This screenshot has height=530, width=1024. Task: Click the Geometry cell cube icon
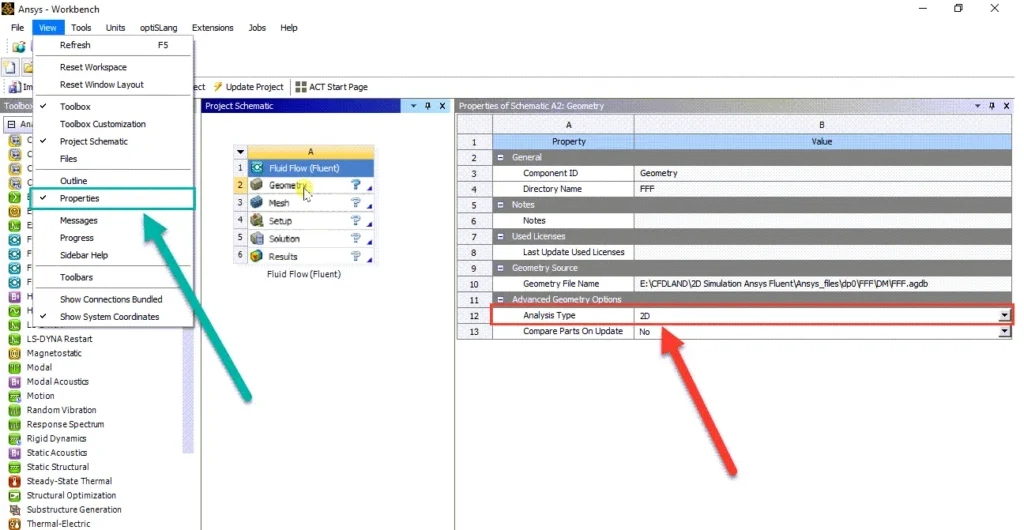coord(257,185)
